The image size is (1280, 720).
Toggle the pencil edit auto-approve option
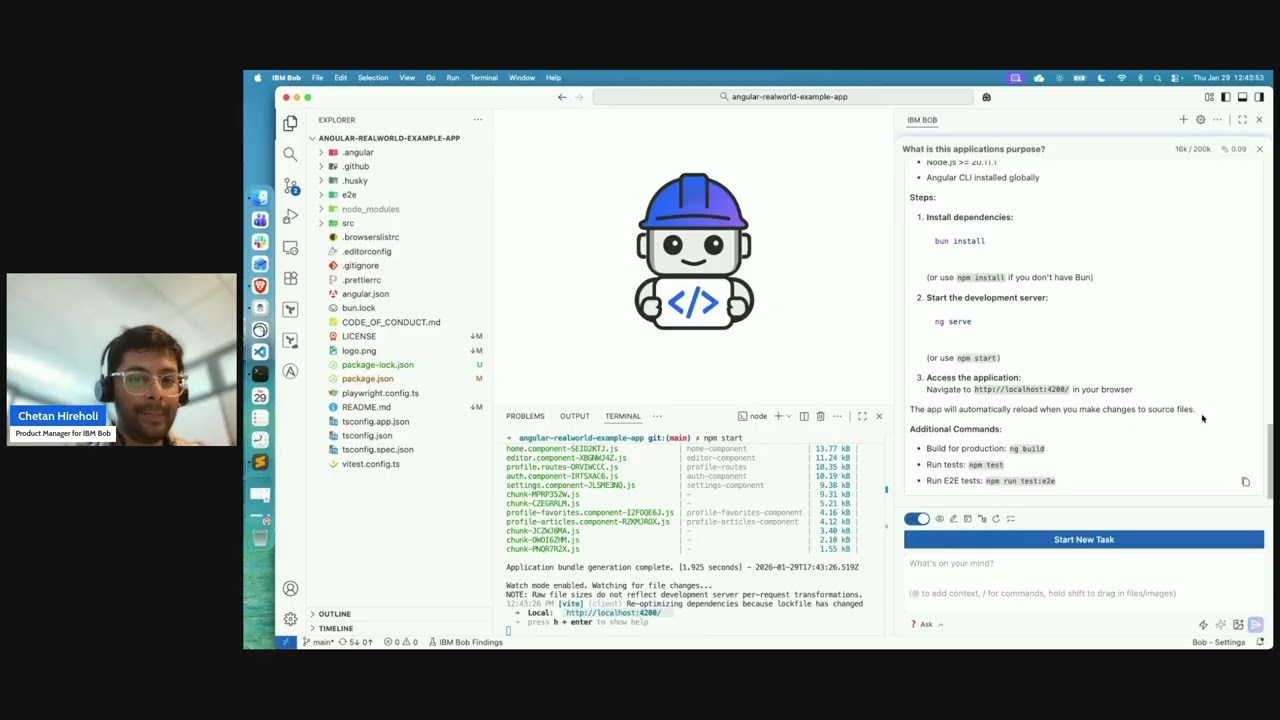pos(953,519)
